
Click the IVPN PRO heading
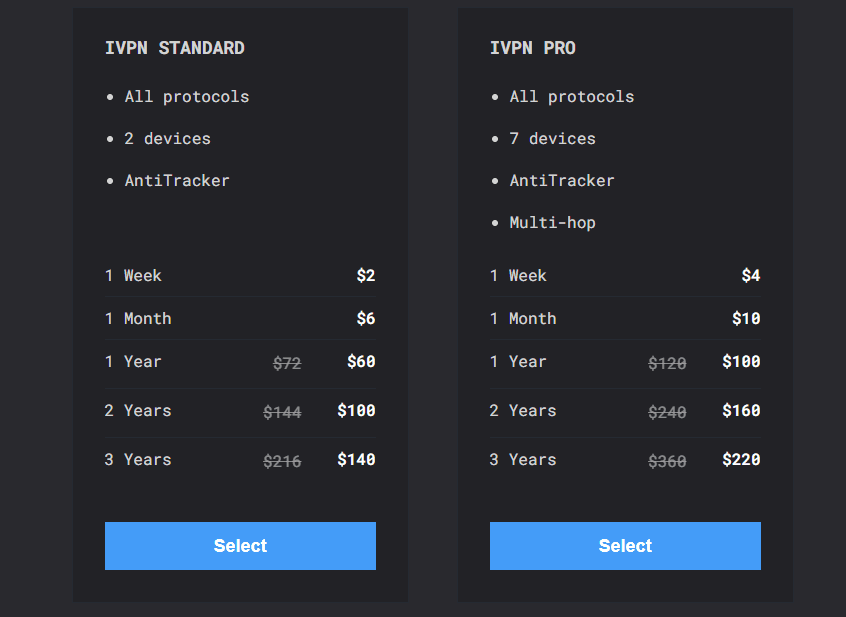pos(533,48)
